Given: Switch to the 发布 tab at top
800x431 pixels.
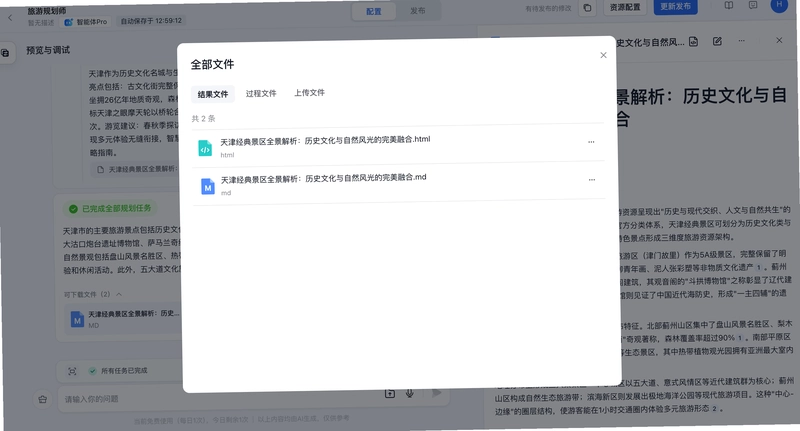Looking at the screenshot, I should (417, 11).
